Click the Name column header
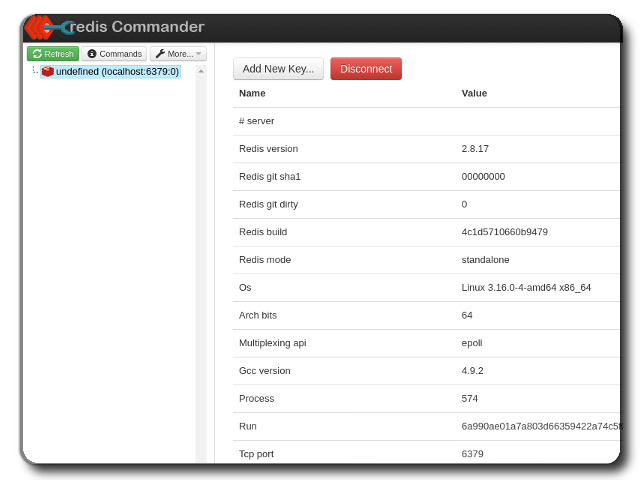 252,93
